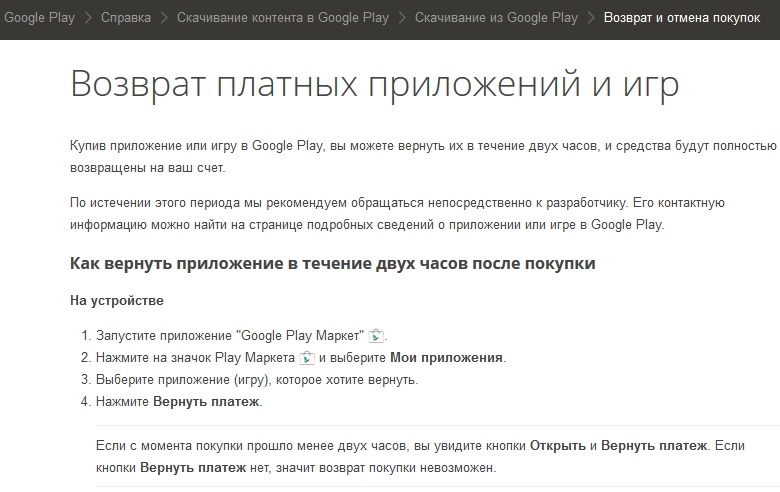
Task: Click bold word Открыть in the note
Action: coord(558,445)
